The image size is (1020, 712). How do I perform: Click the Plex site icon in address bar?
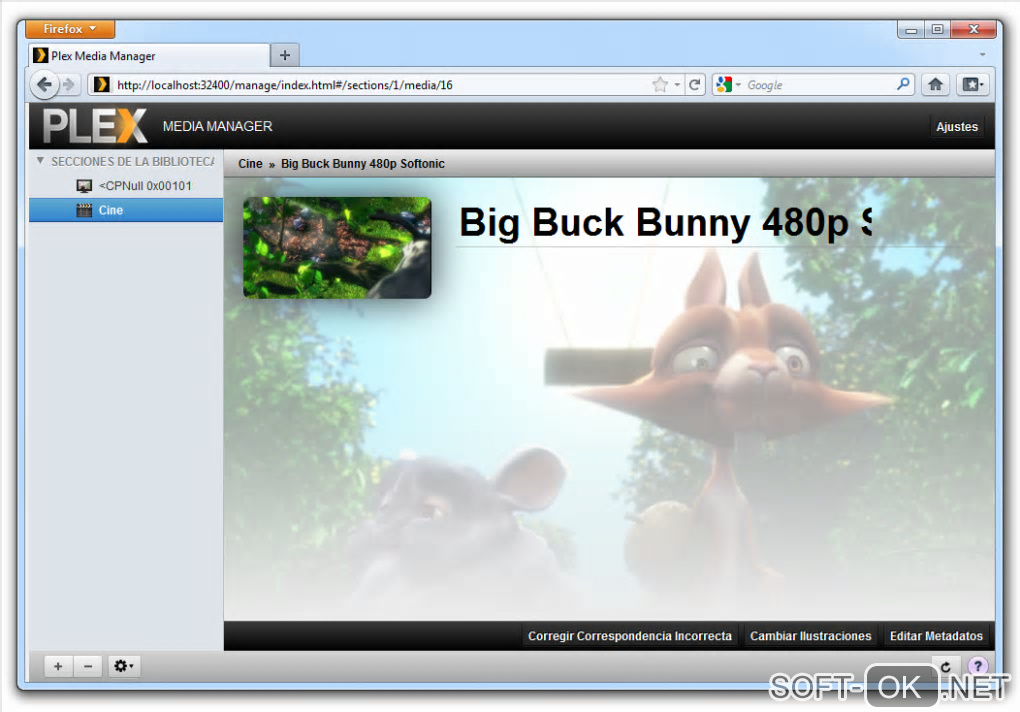pos(101,85)
